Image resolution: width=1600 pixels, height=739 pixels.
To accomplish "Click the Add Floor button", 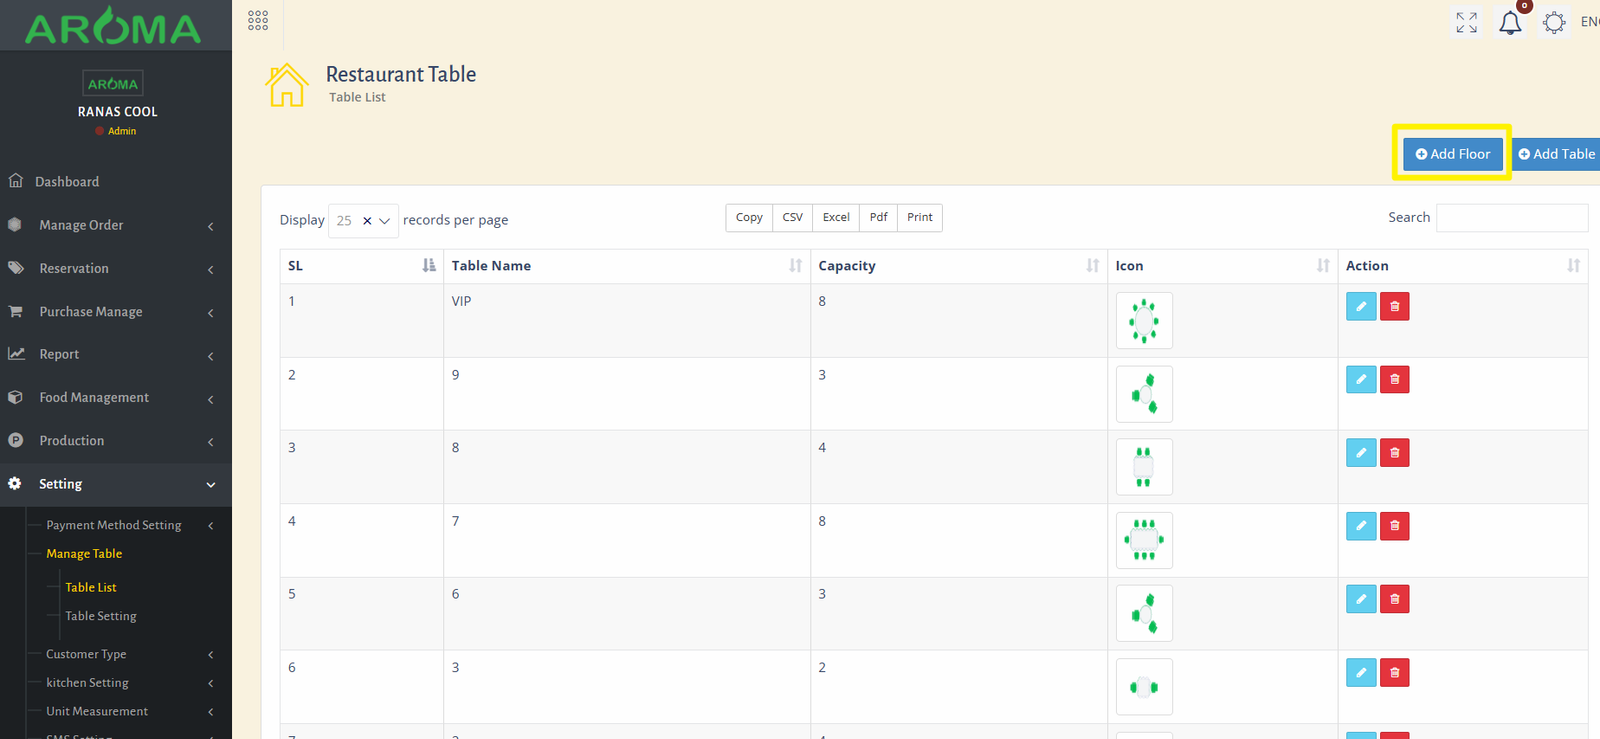I will [x=1452, y=154].
